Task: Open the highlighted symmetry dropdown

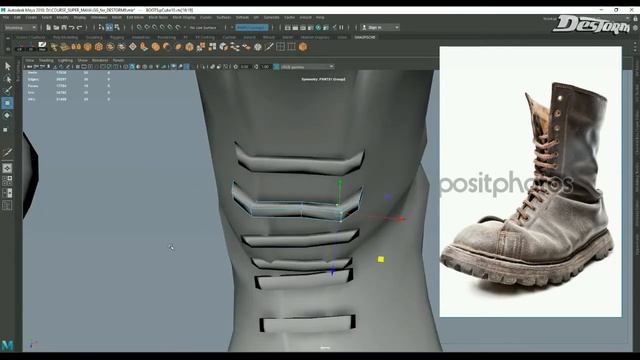Action: (x=252, y=27)
